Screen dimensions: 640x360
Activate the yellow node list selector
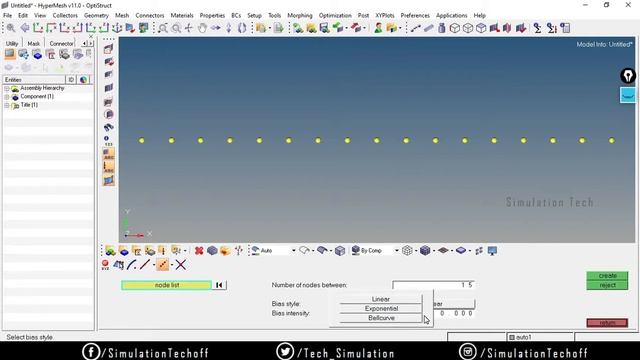(x=167, y=285)
